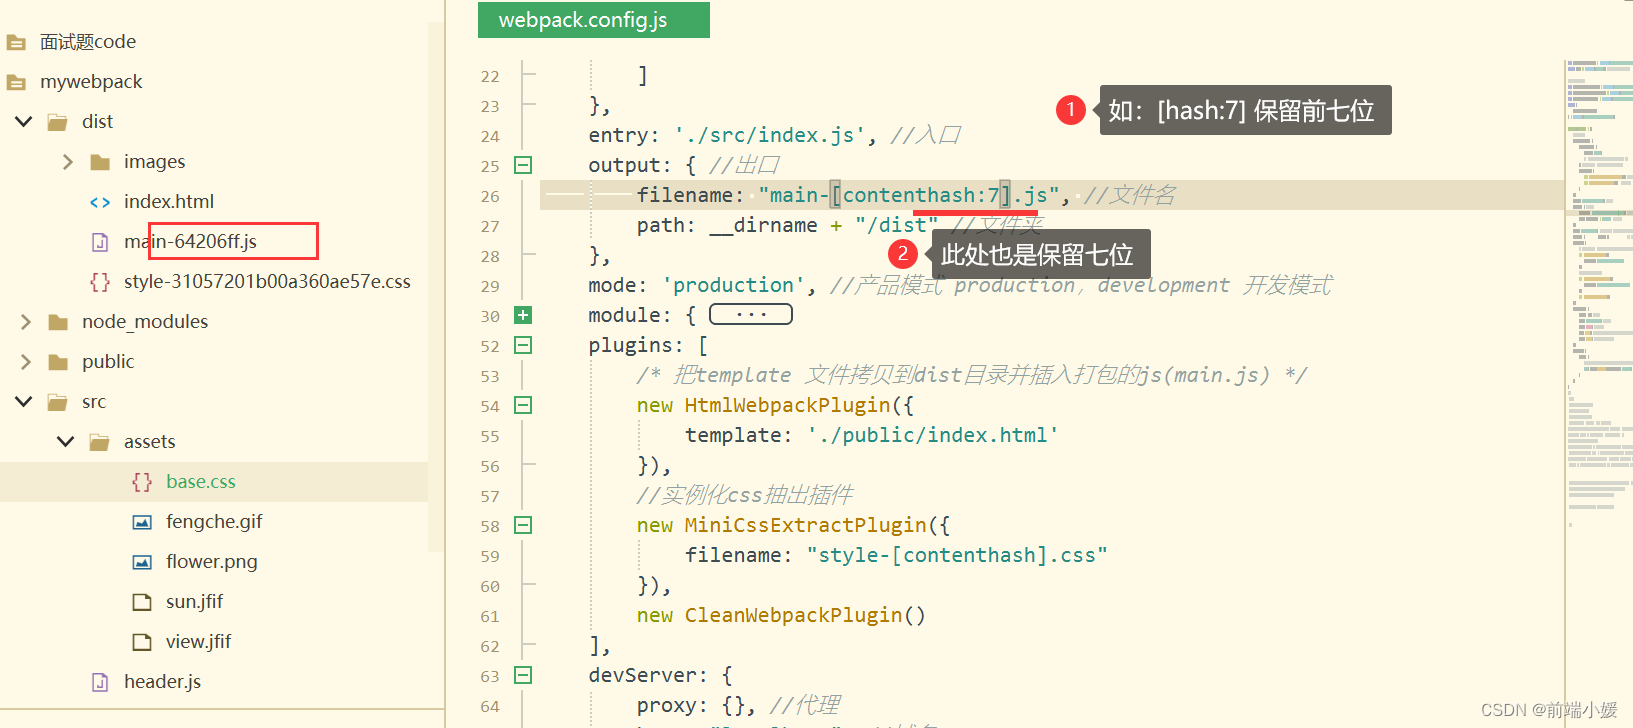Select the images folder label

154,161
